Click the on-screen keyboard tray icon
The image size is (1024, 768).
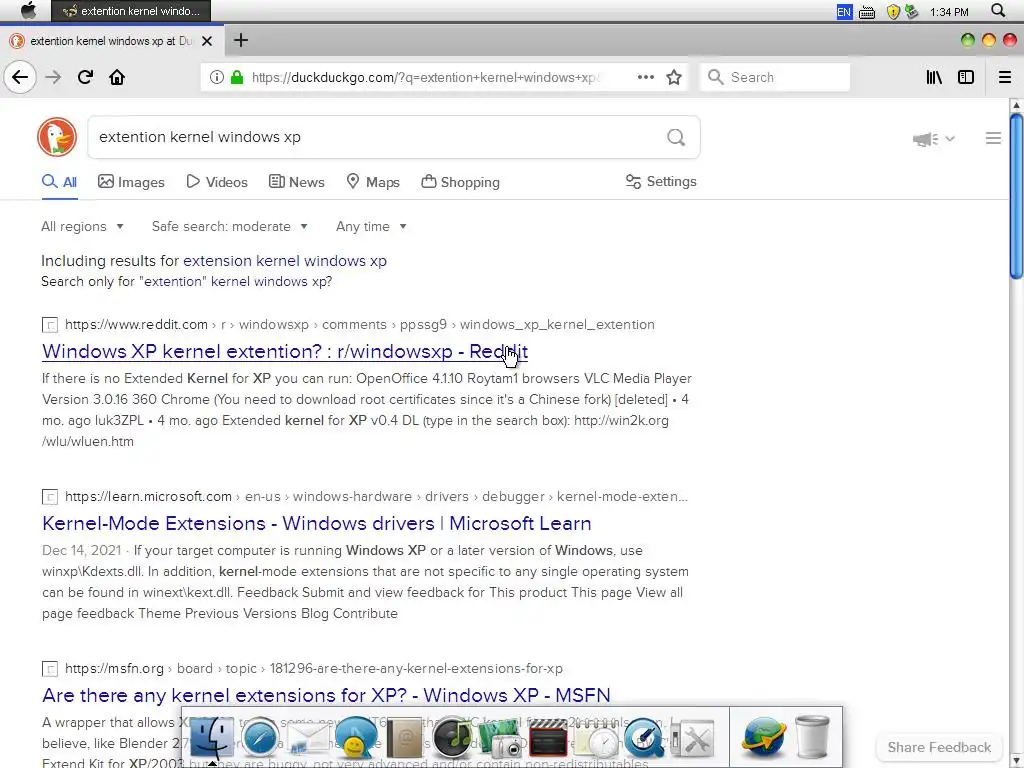[x=867, y=12]
